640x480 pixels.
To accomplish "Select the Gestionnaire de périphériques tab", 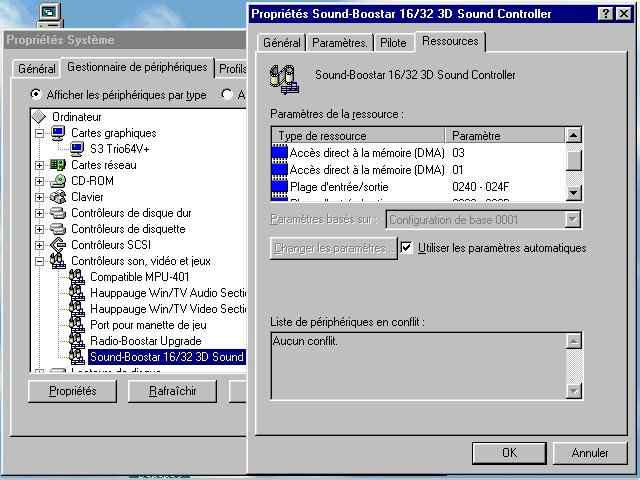I will 137,67.
